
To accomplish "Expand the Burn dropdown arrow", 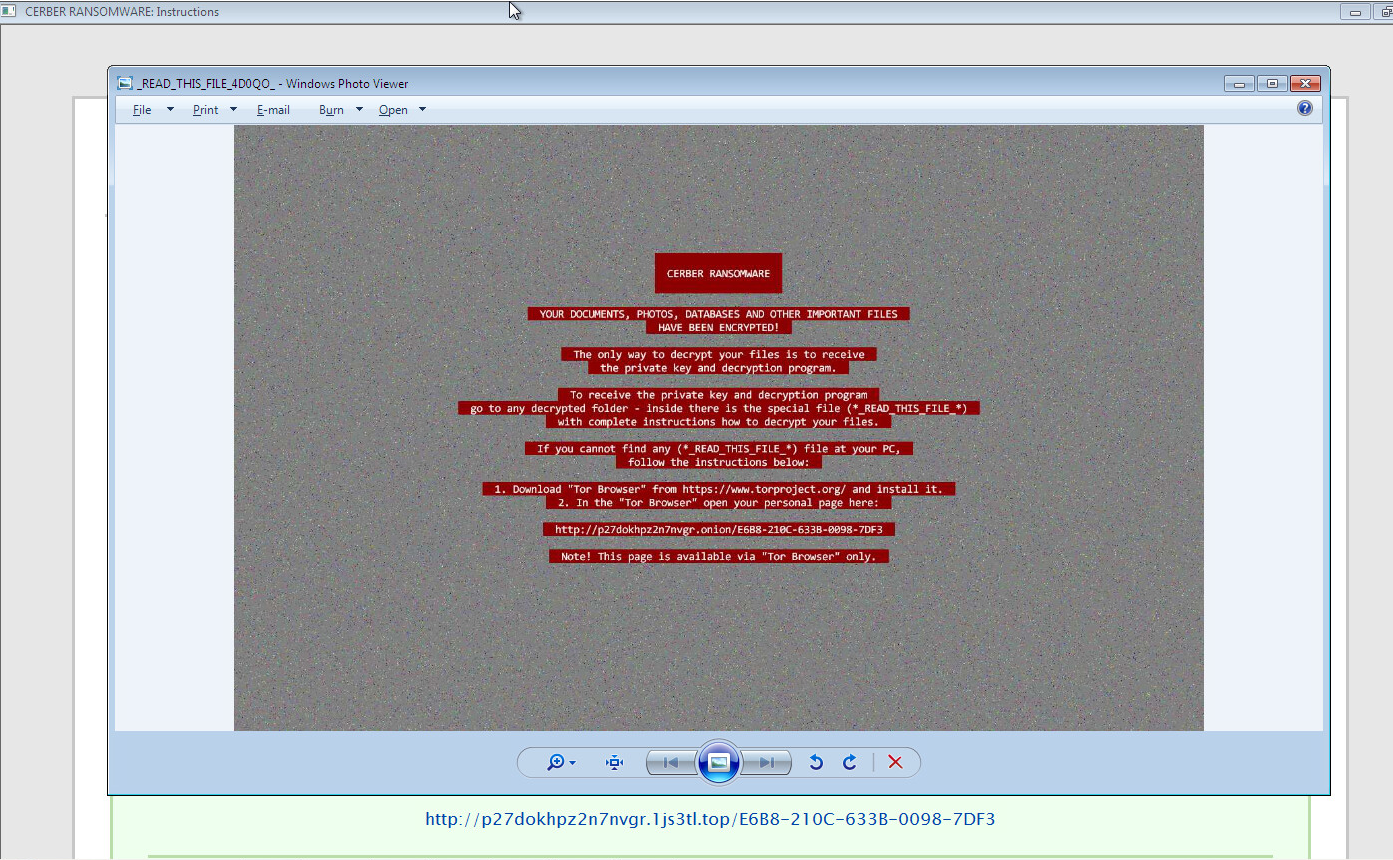I will pyautogui.click(x=359, y=110).
